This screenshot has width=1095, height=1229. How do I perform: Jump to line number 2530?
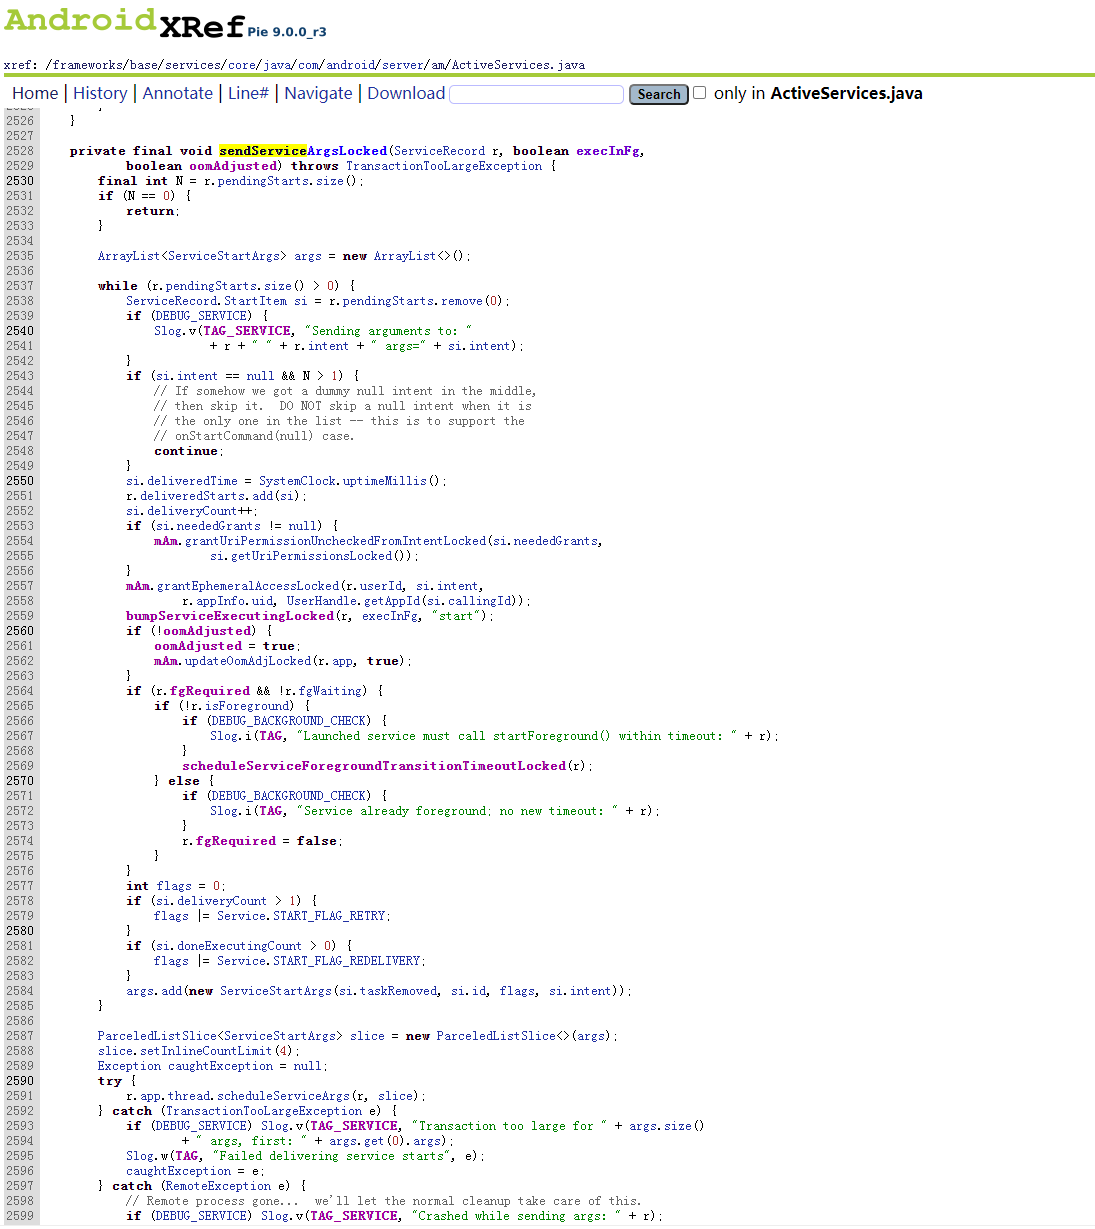pyautogui.click(x=19, y=181)
